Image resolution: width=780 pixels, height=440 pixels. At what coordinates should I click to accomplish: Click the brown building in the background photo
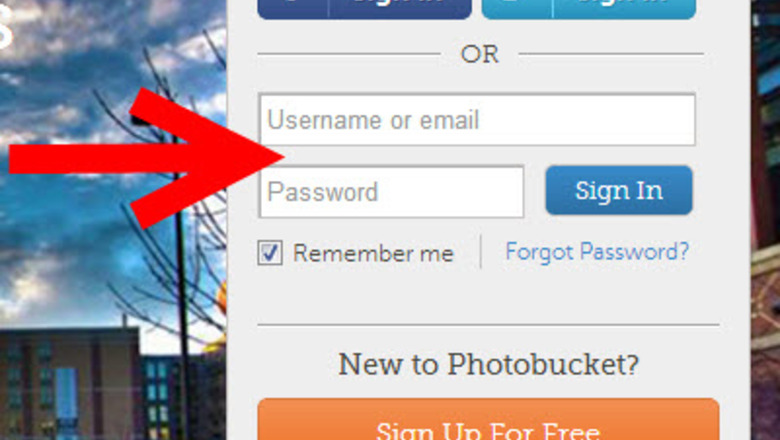click(x=70, y=384)
